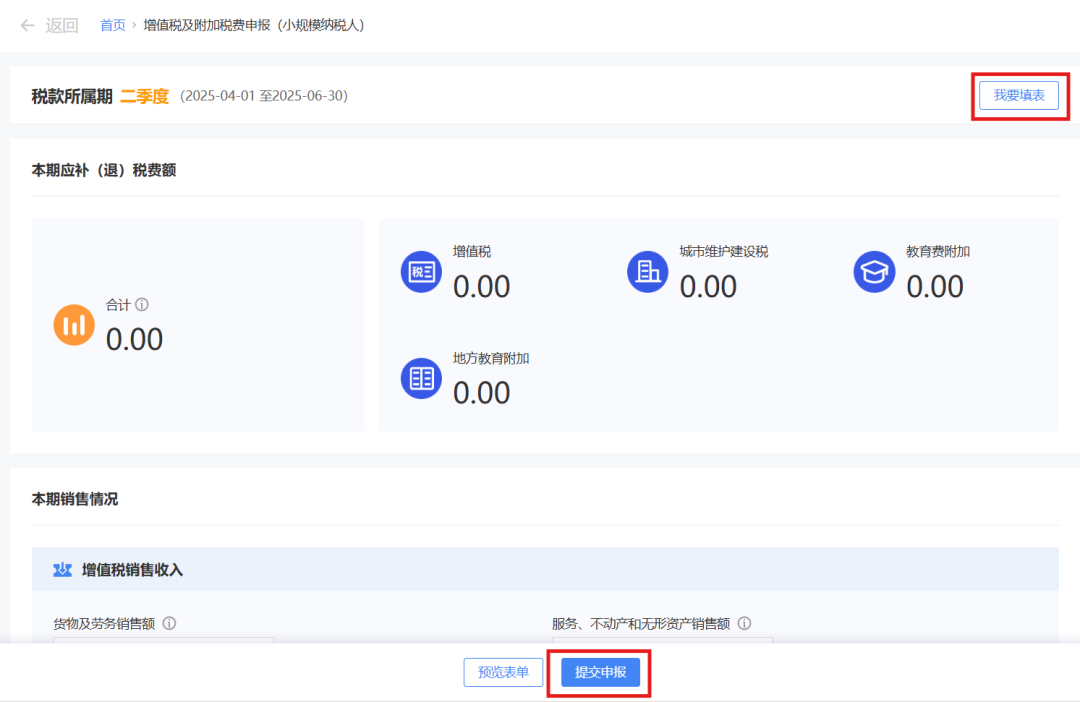Click the 地方教育附加 book icon
Image resolution: width=1080 pixels, height=702 pixels.
coord(422,378)
